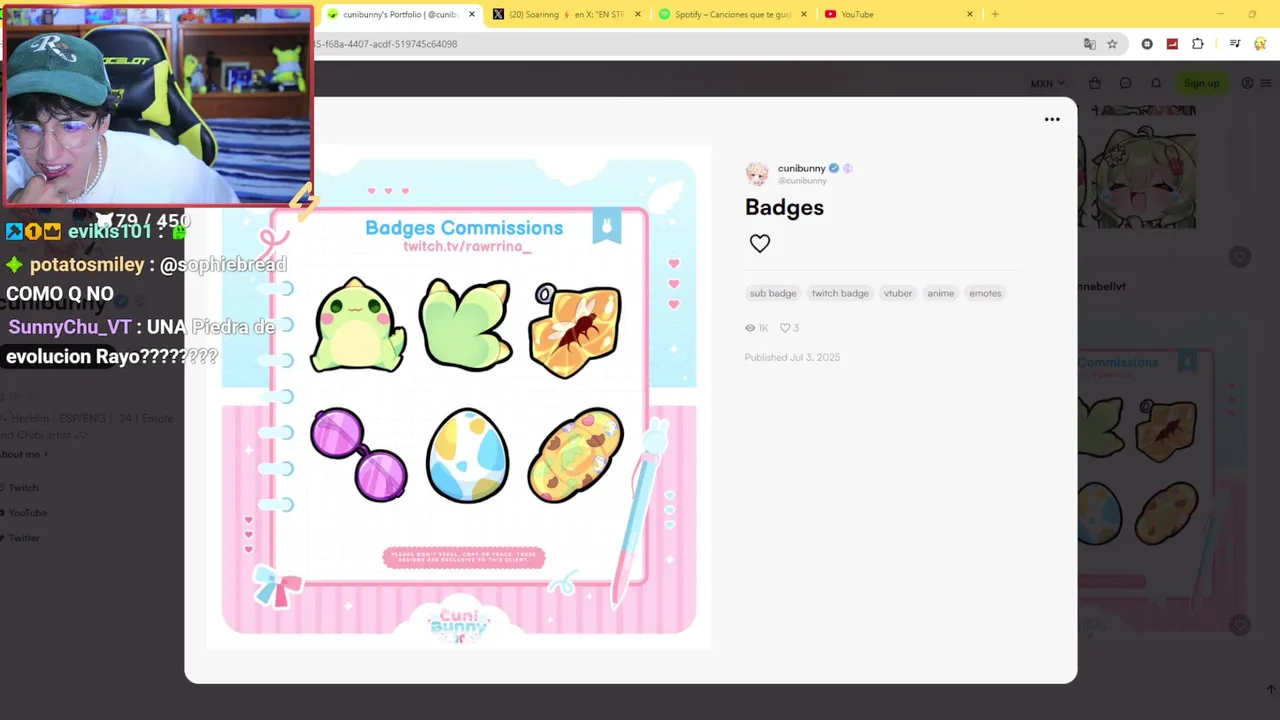Image resolution: width=1280 pixels, height=720 pixels.
Task: Click potatosmiley's chat message
Action: coord(146,279)
